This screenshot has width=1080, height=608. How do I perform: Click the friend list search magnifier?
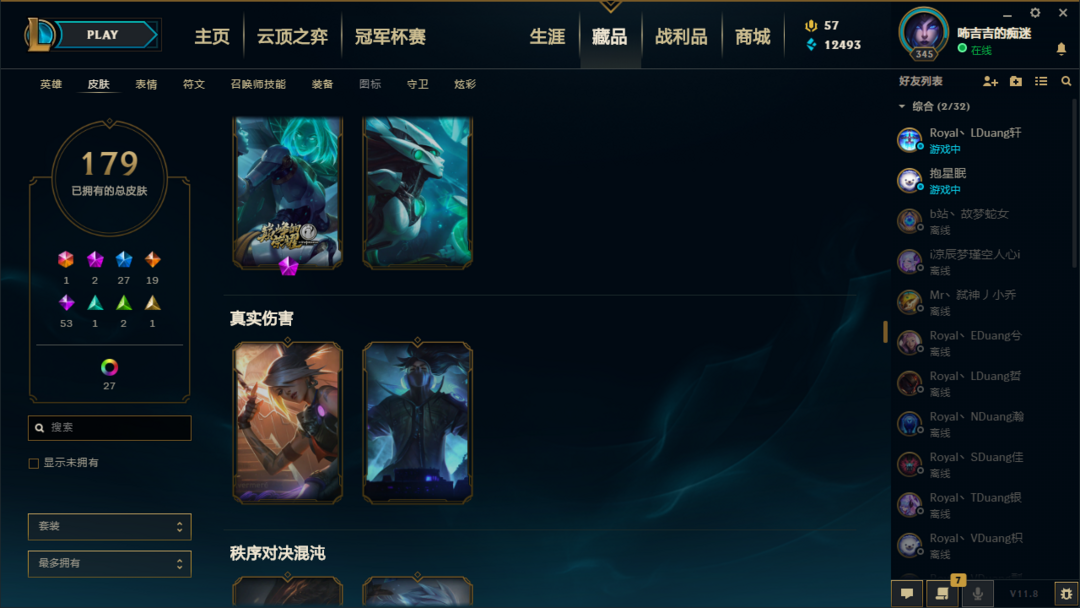(x=1066, y=81)
